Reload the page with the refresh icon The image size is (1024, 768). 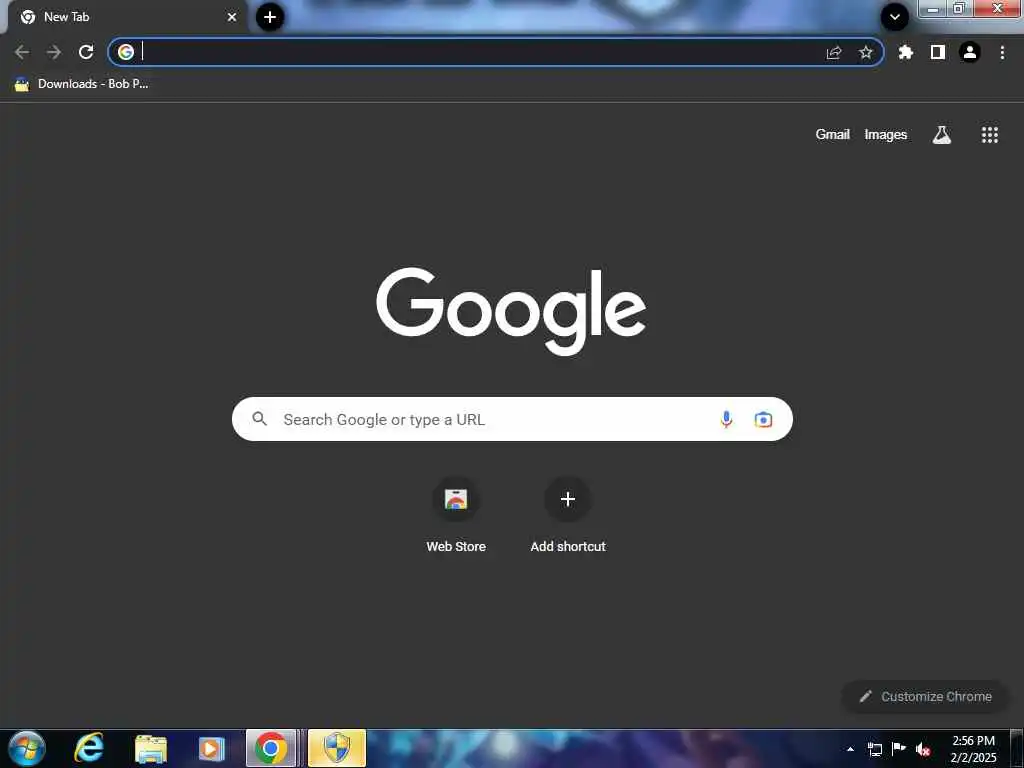tap(86, 52)
